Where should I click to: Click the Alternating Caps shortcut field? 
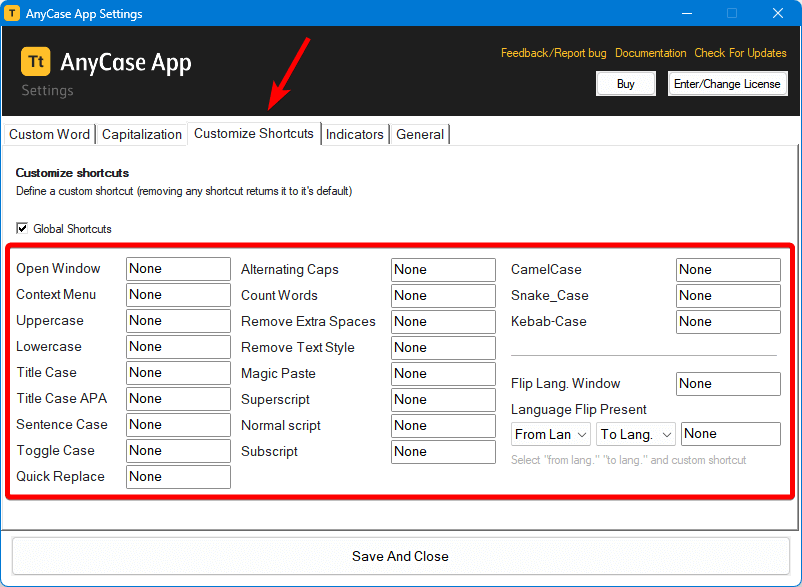click(x=443, y=270)
